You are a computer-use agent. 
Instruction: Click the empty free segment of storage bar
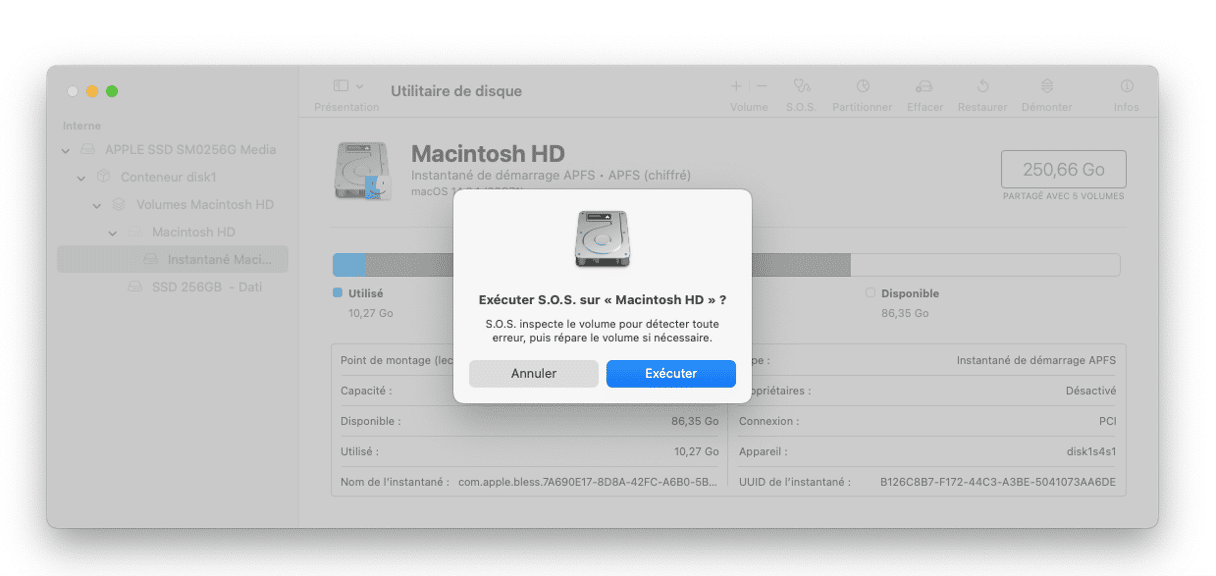tap(985, 265)
